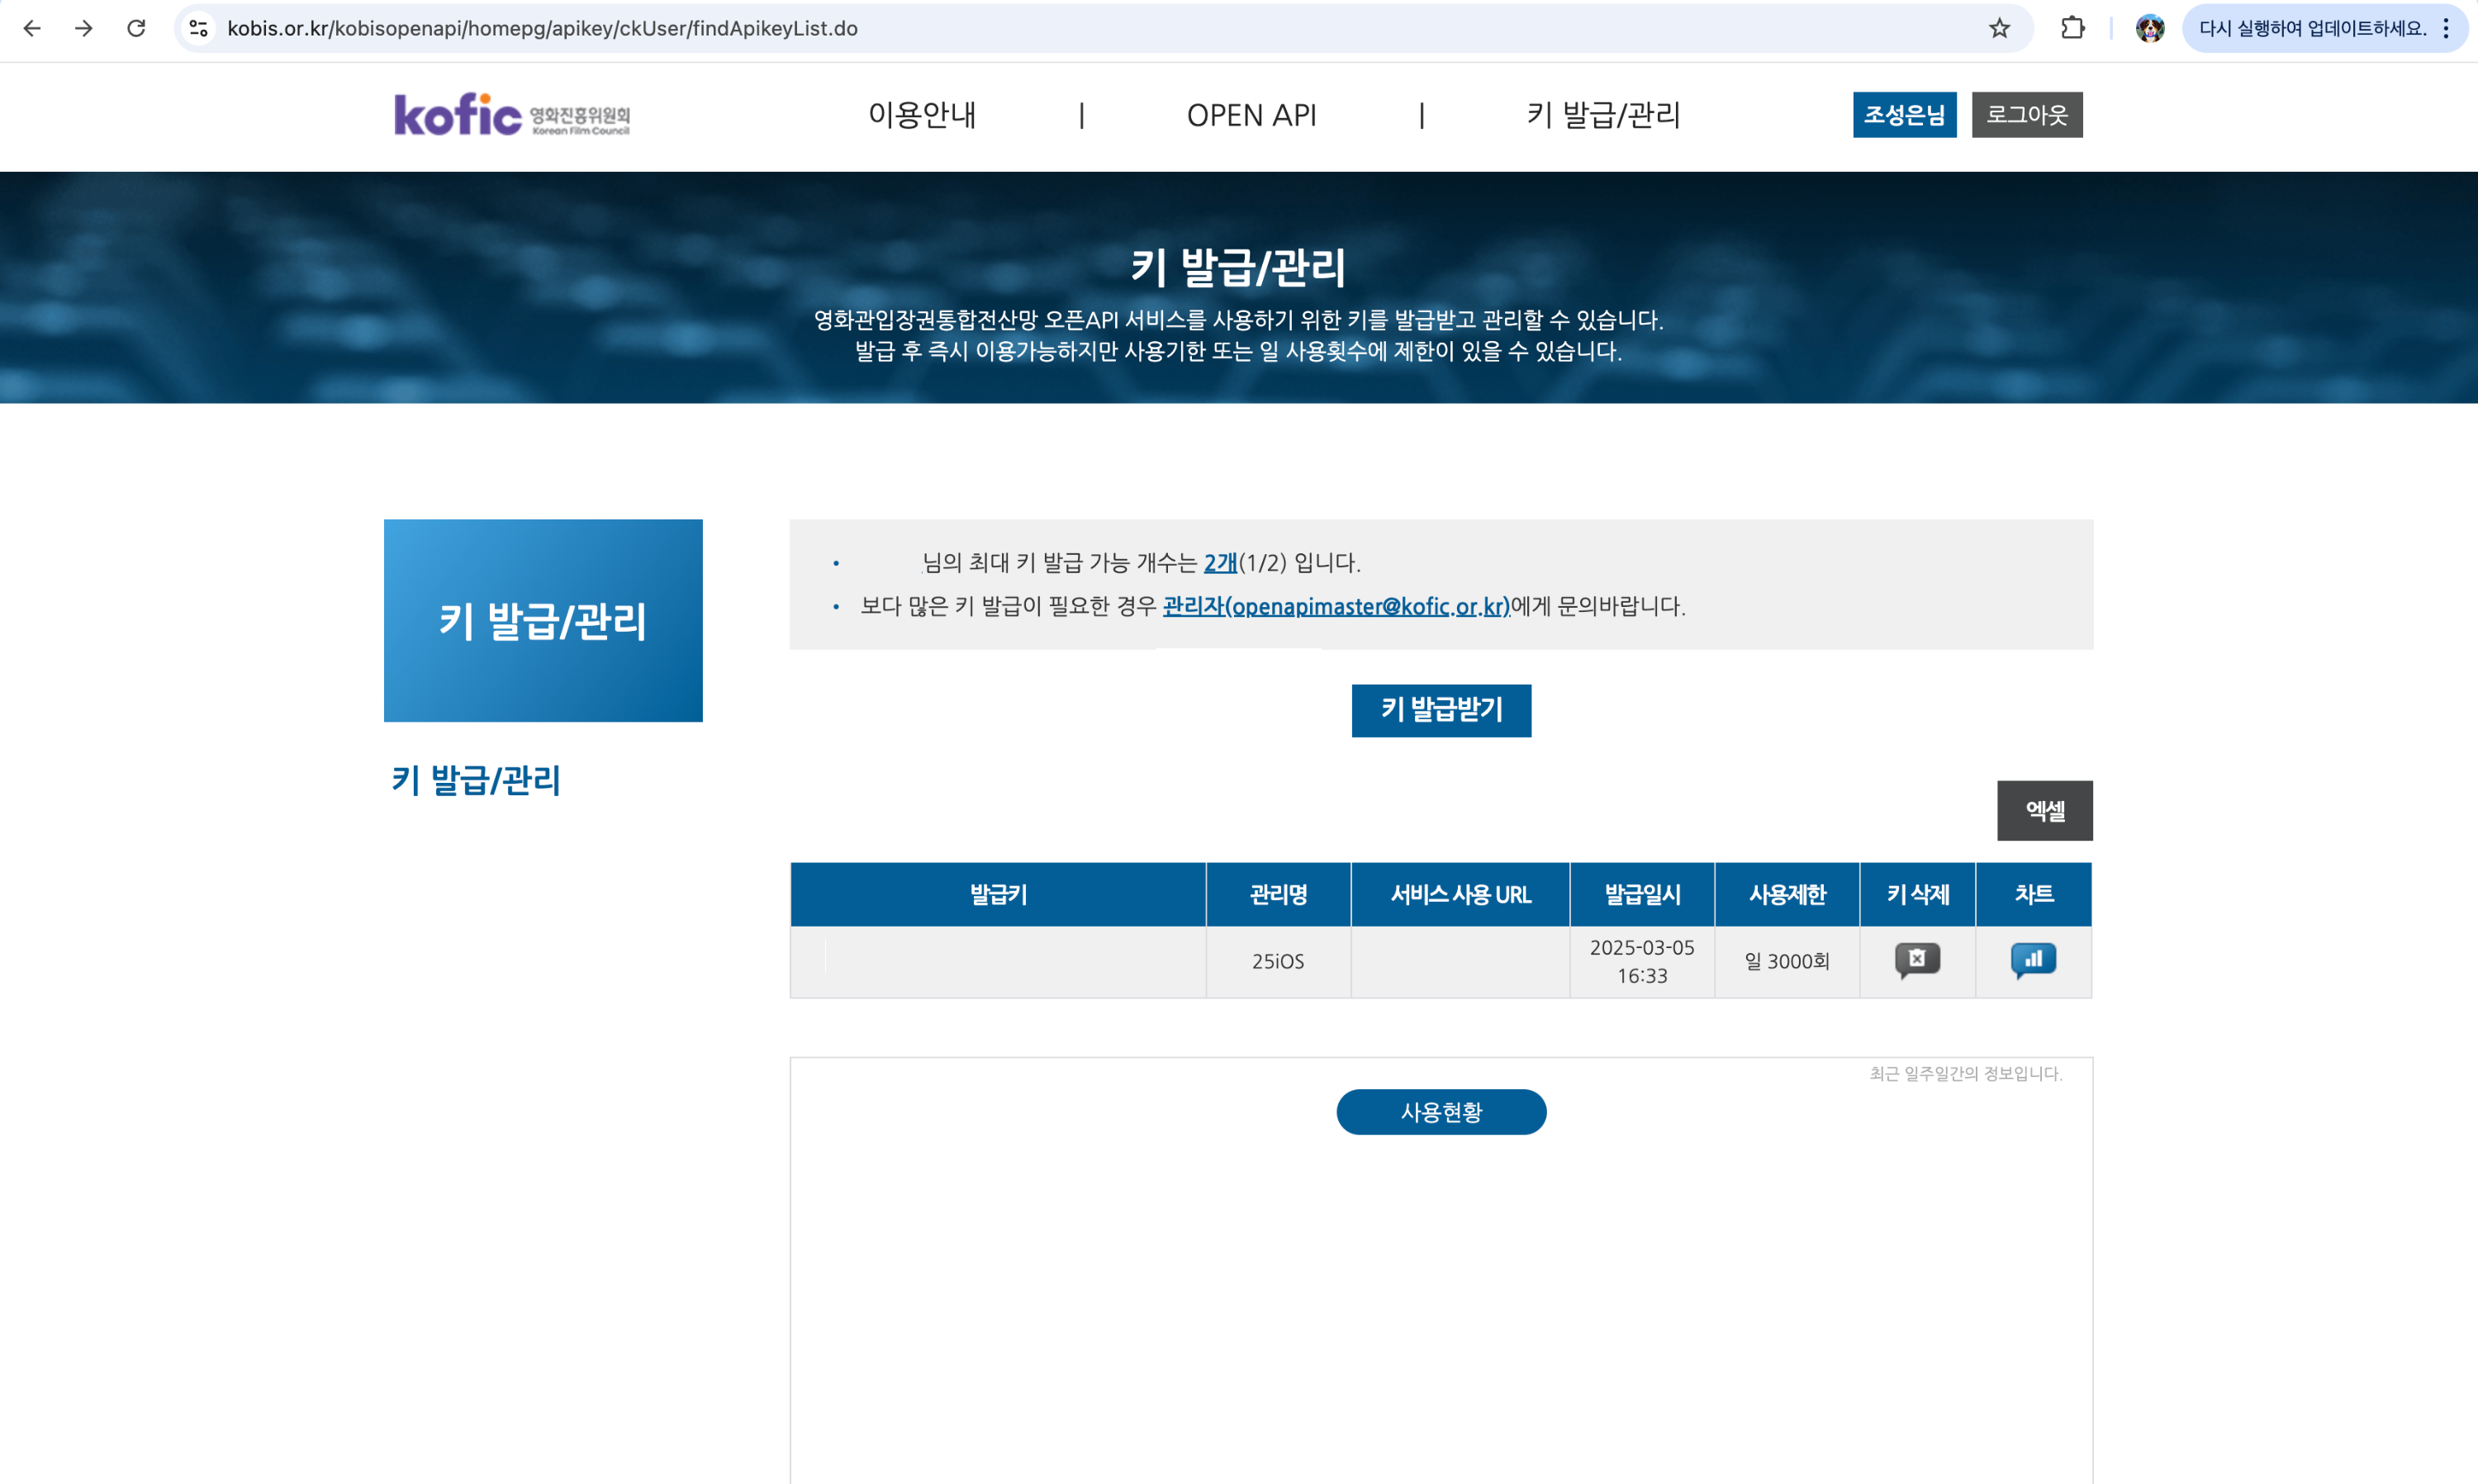Click the 2개 key limit link
Viewport: 2478px width, 1484px height.
1220,563
